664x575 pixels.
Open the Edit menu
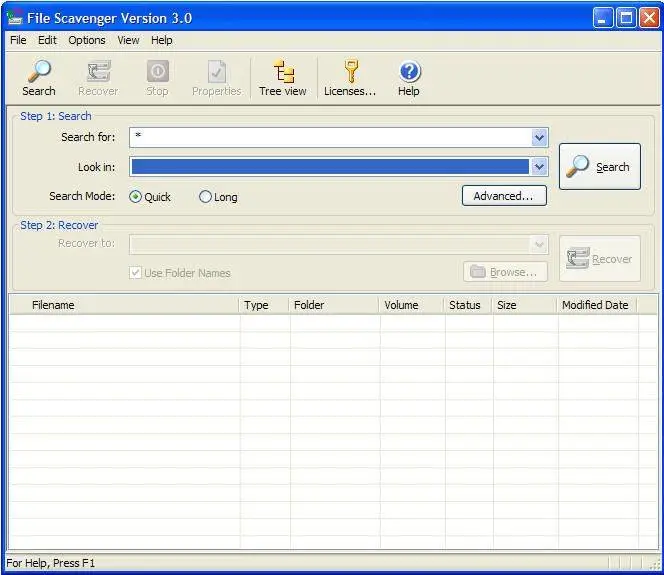pos(47,40)
